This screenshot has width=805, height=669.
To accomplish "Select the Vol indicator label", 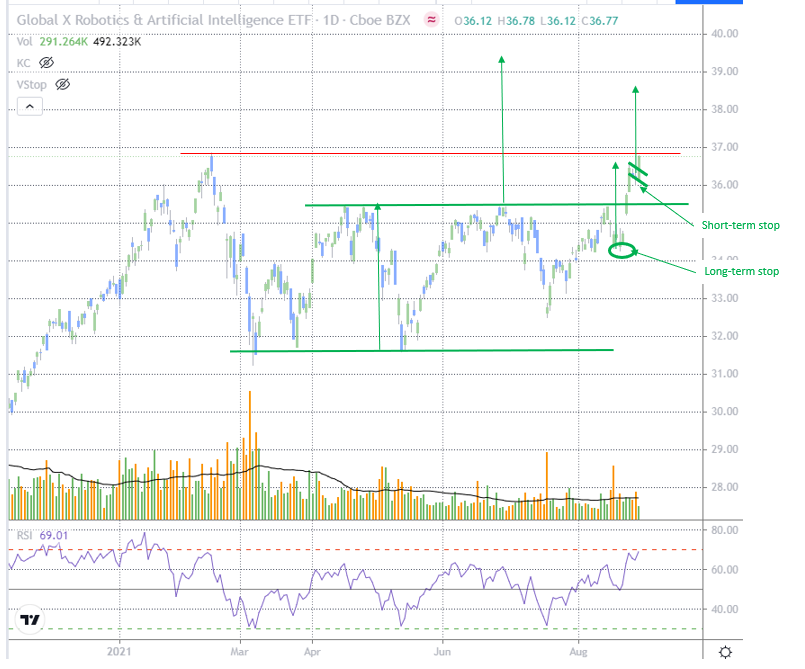I will point(24,42).
